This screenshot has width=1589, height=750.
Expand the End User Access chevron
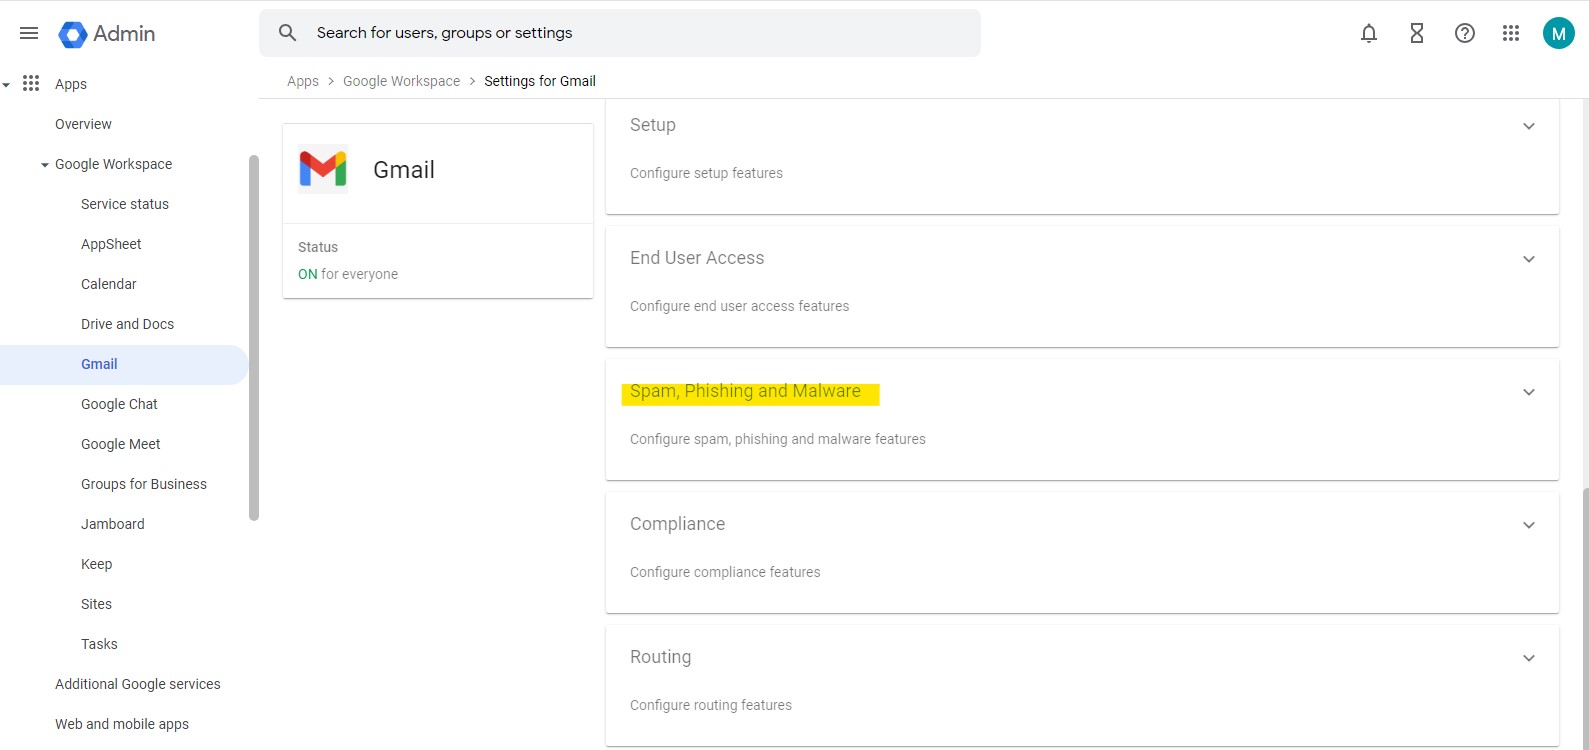pyautogui.click(x=1529, y=259)
